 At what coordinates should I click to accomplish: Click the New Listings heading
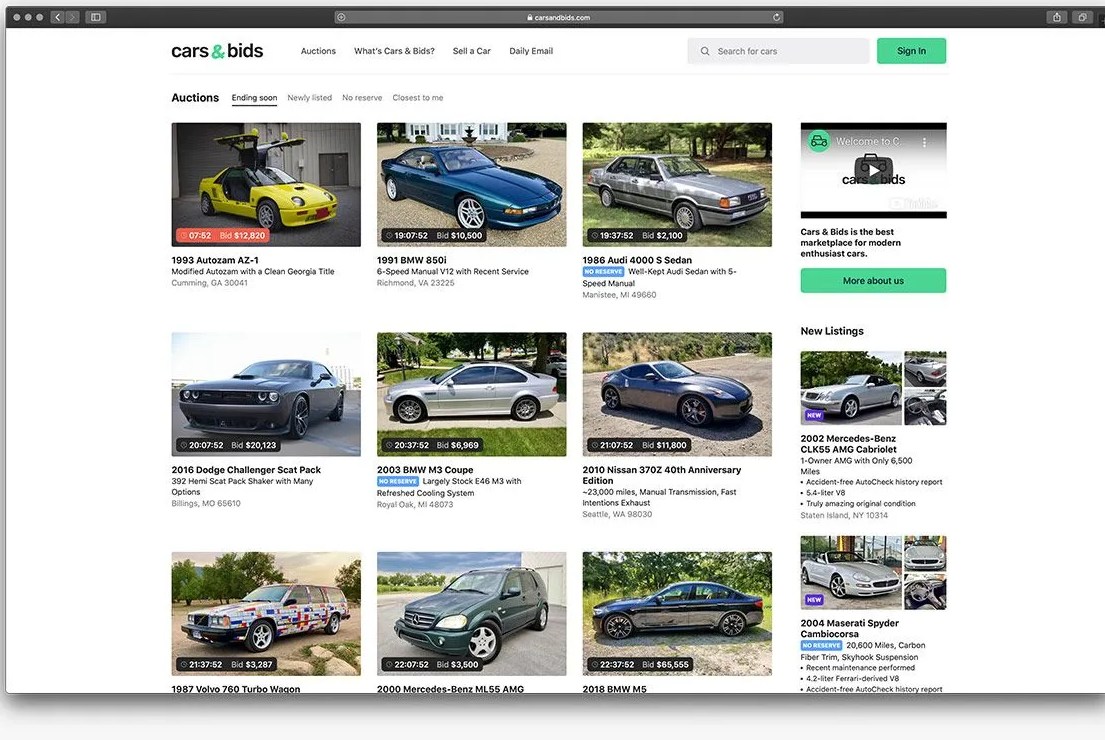(832, 331)
